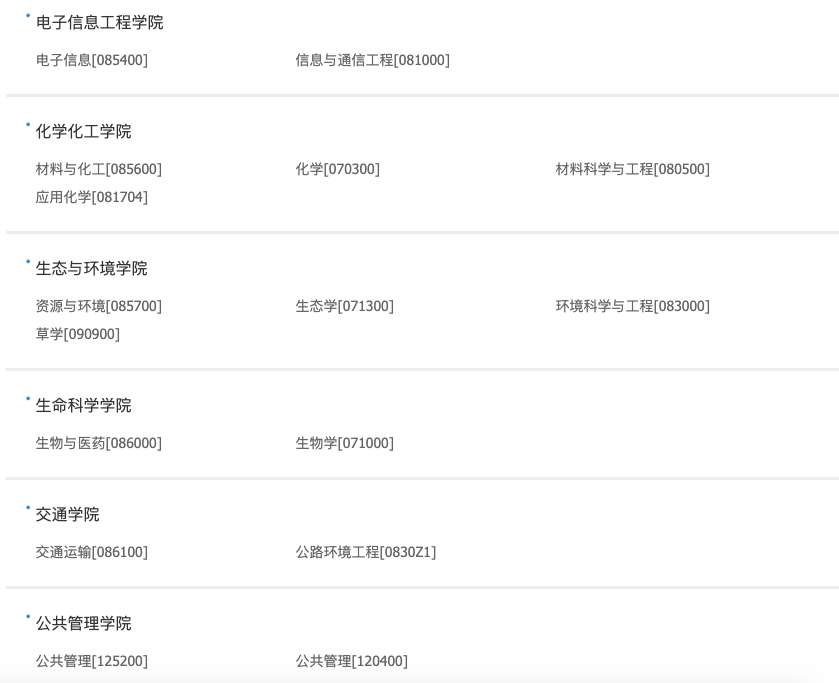Click 交通运输[086100] link
The image size is (839, 683).
(91, 552)
